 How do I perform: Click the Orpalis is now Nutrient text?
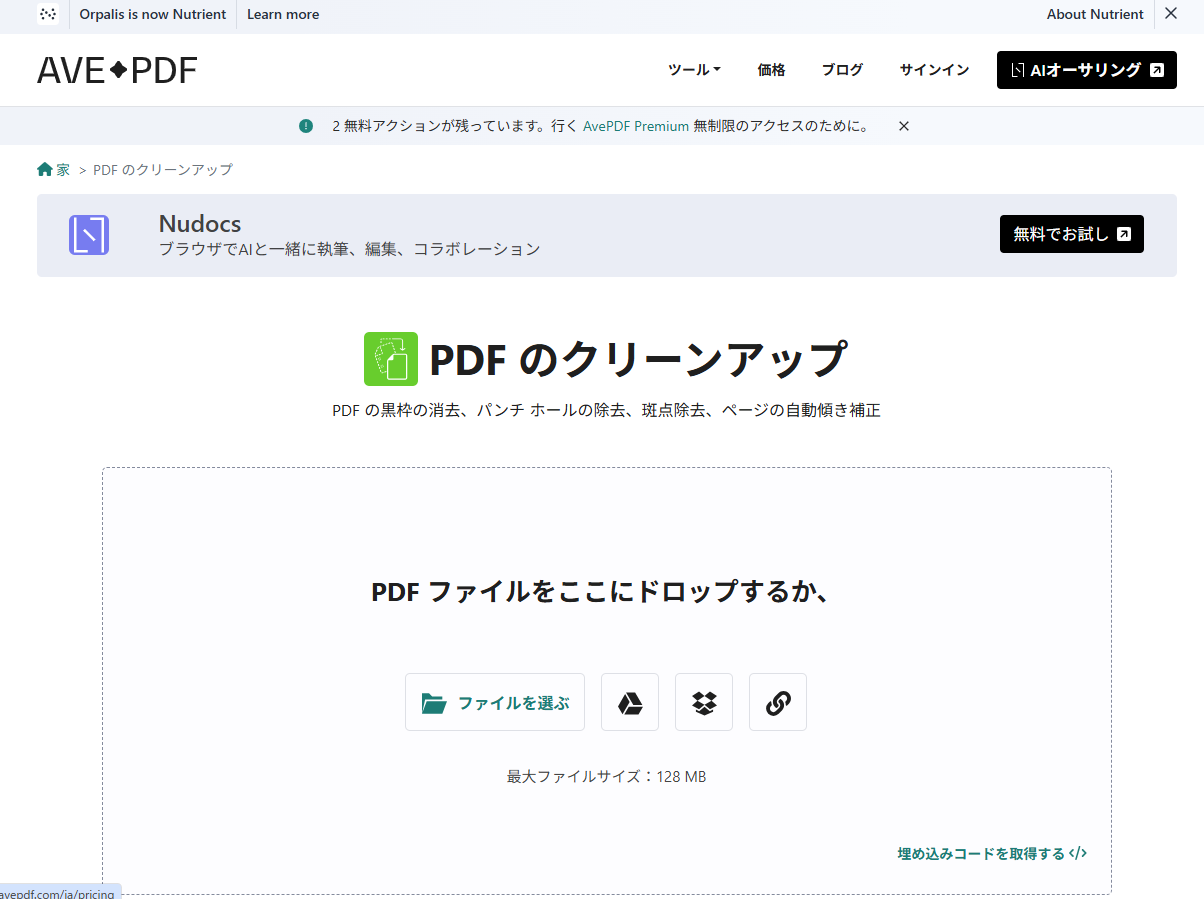coord(153,14)
